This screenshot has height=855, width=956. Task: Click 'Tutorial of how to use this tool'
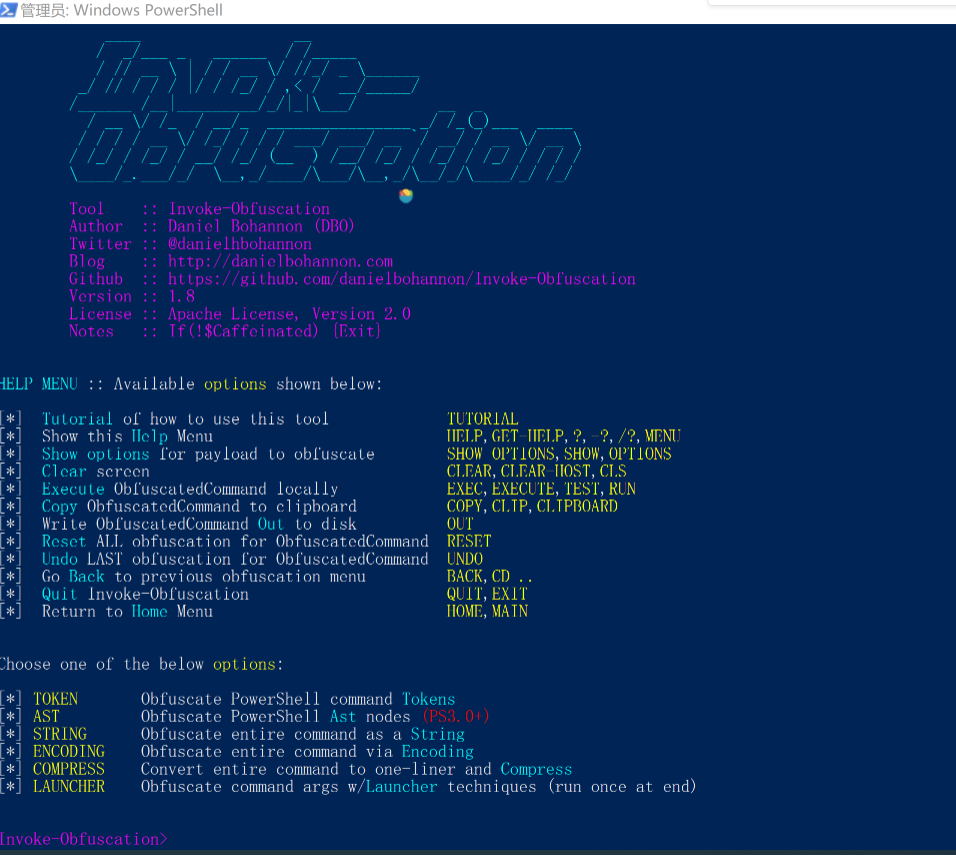click(x=185, y=419)
